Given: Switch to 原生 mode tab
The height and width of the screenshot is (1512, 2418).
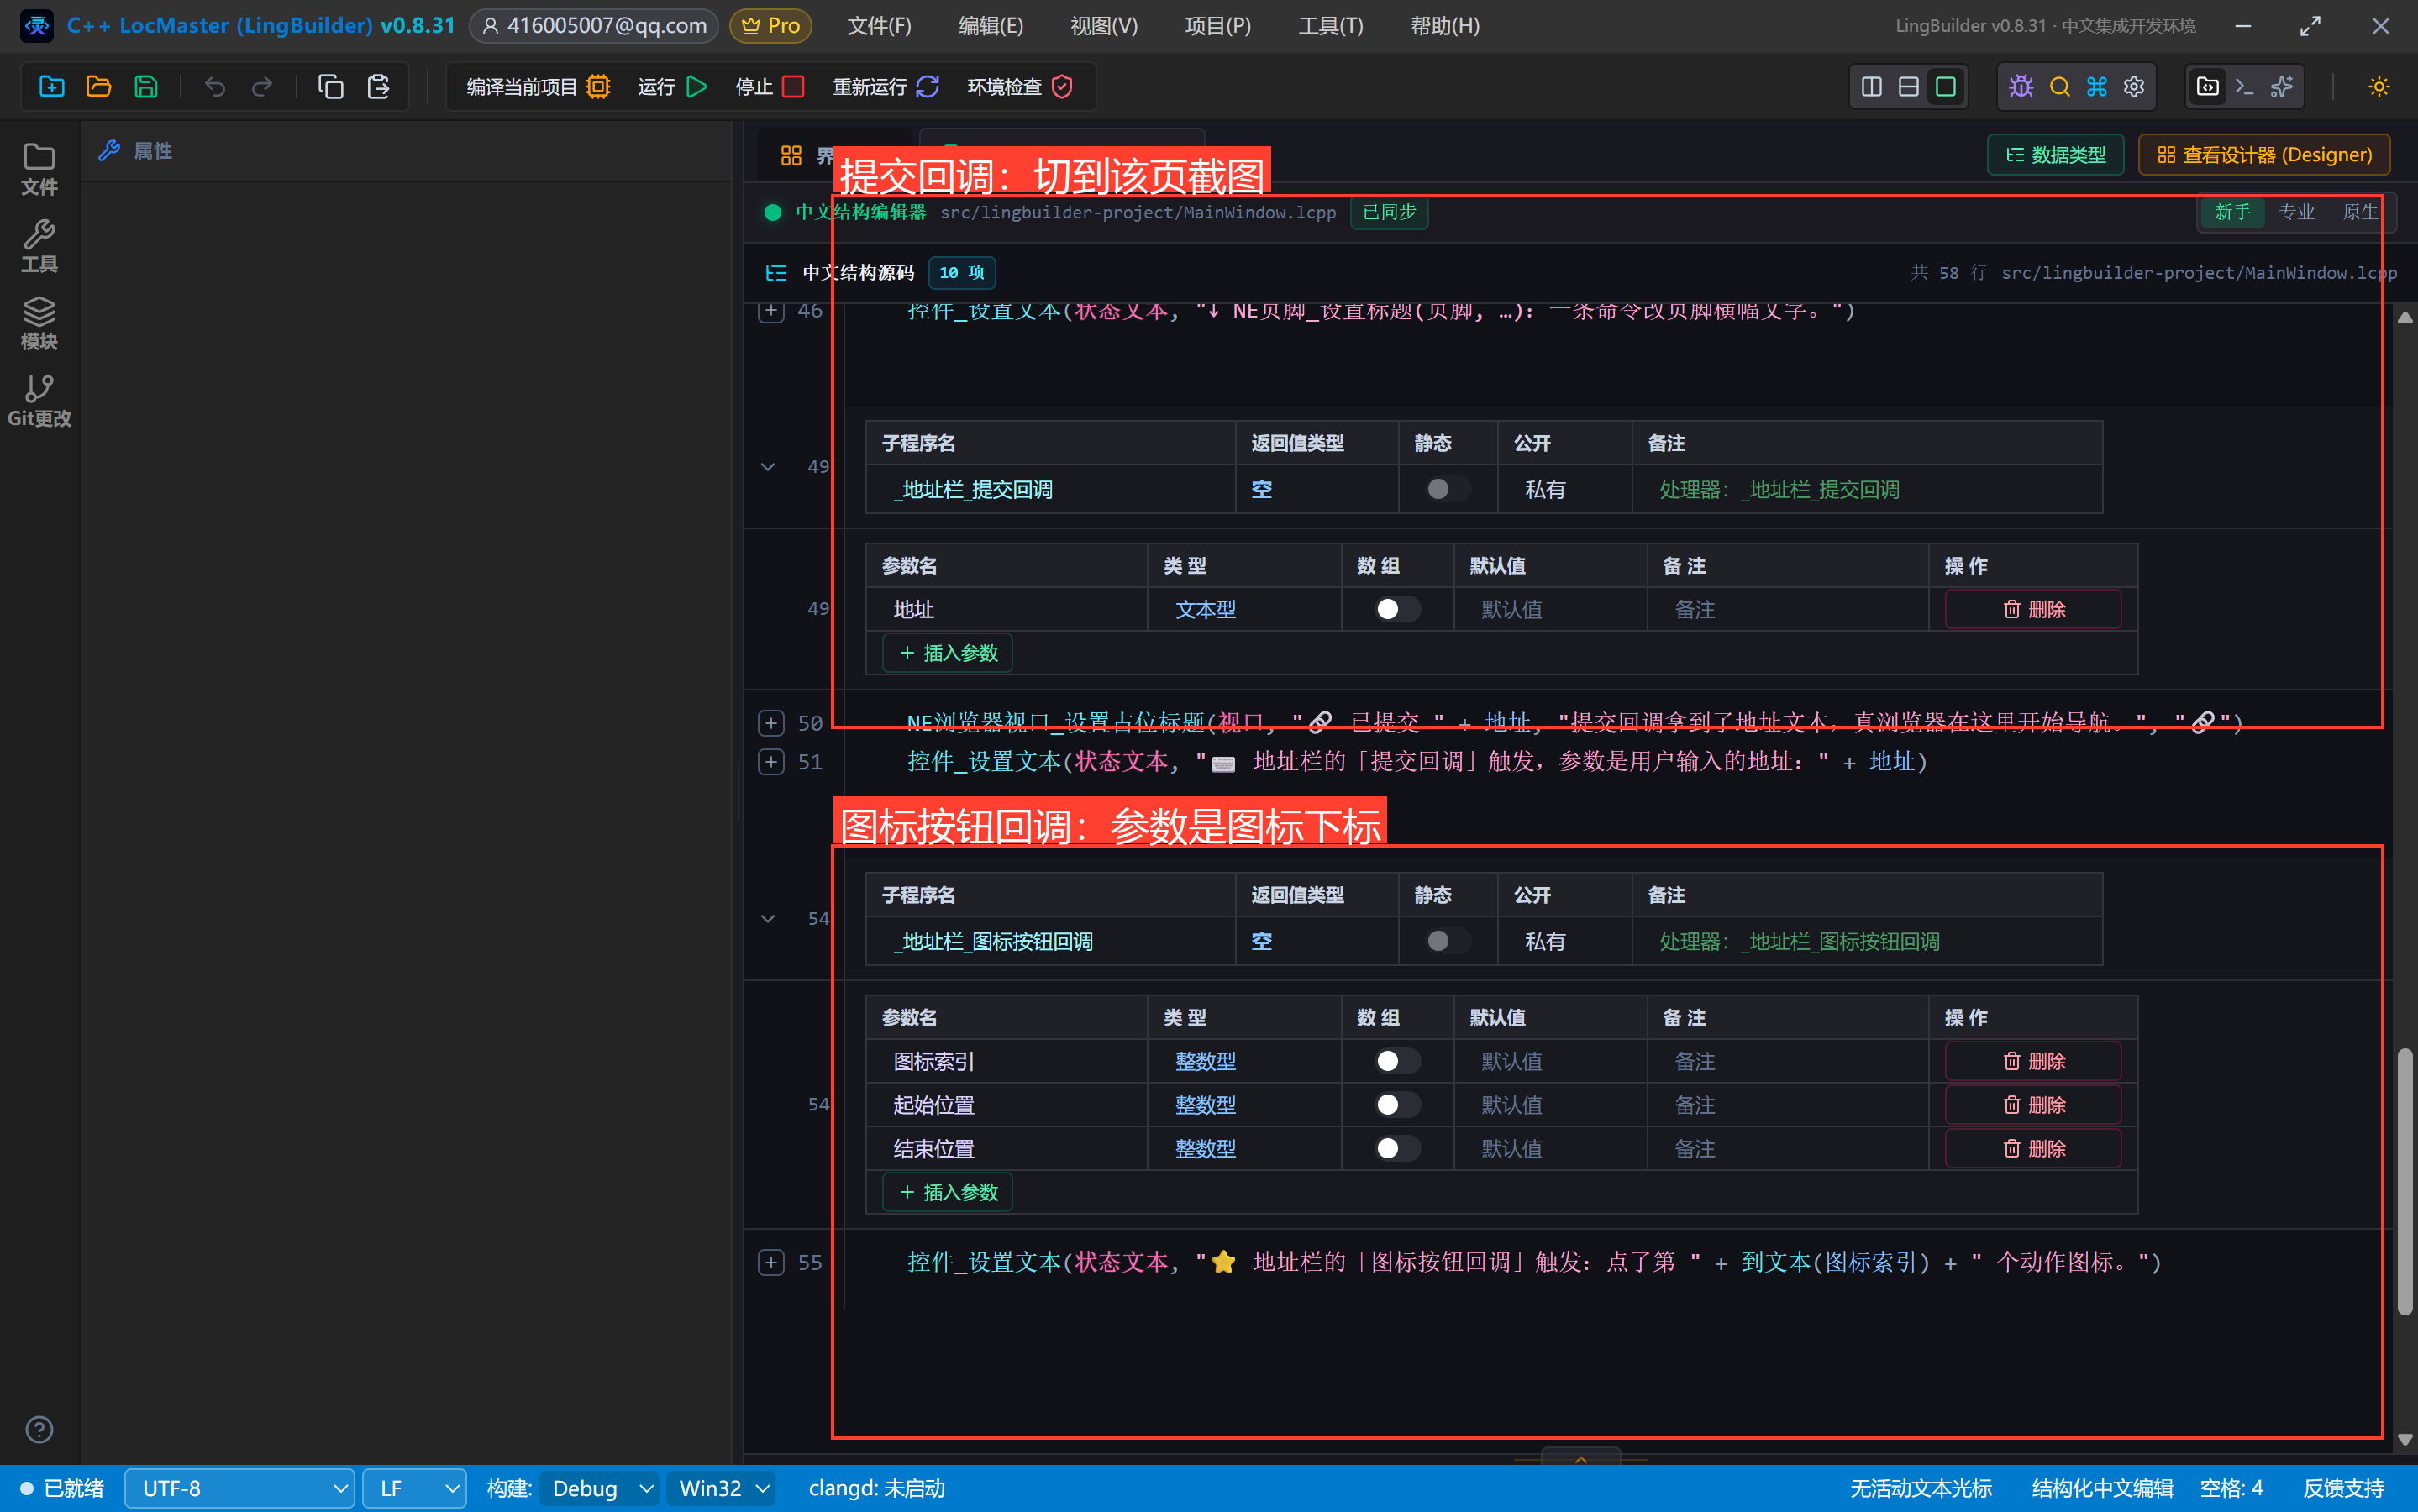Looking at the screenshot, I should click(2360, 212).
